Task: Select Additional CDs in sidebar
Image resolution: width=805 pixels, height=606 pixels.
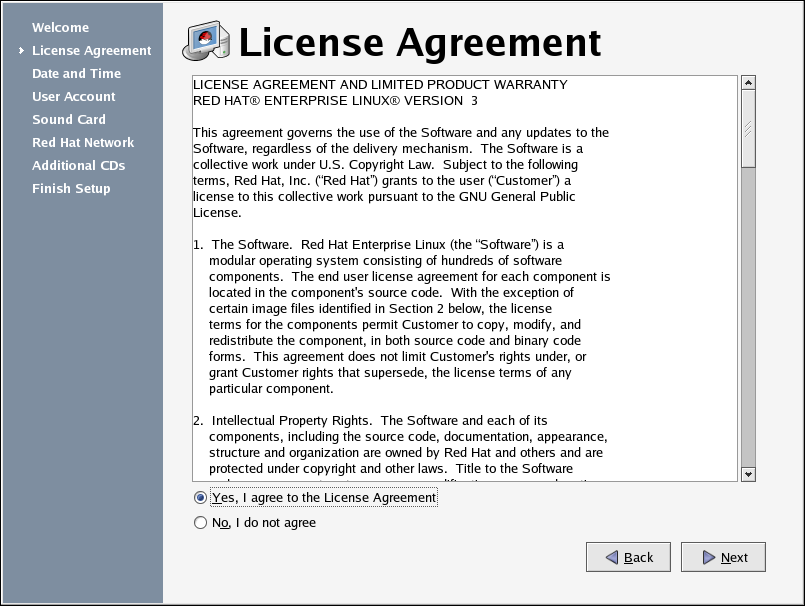Action: coord(78,166)
